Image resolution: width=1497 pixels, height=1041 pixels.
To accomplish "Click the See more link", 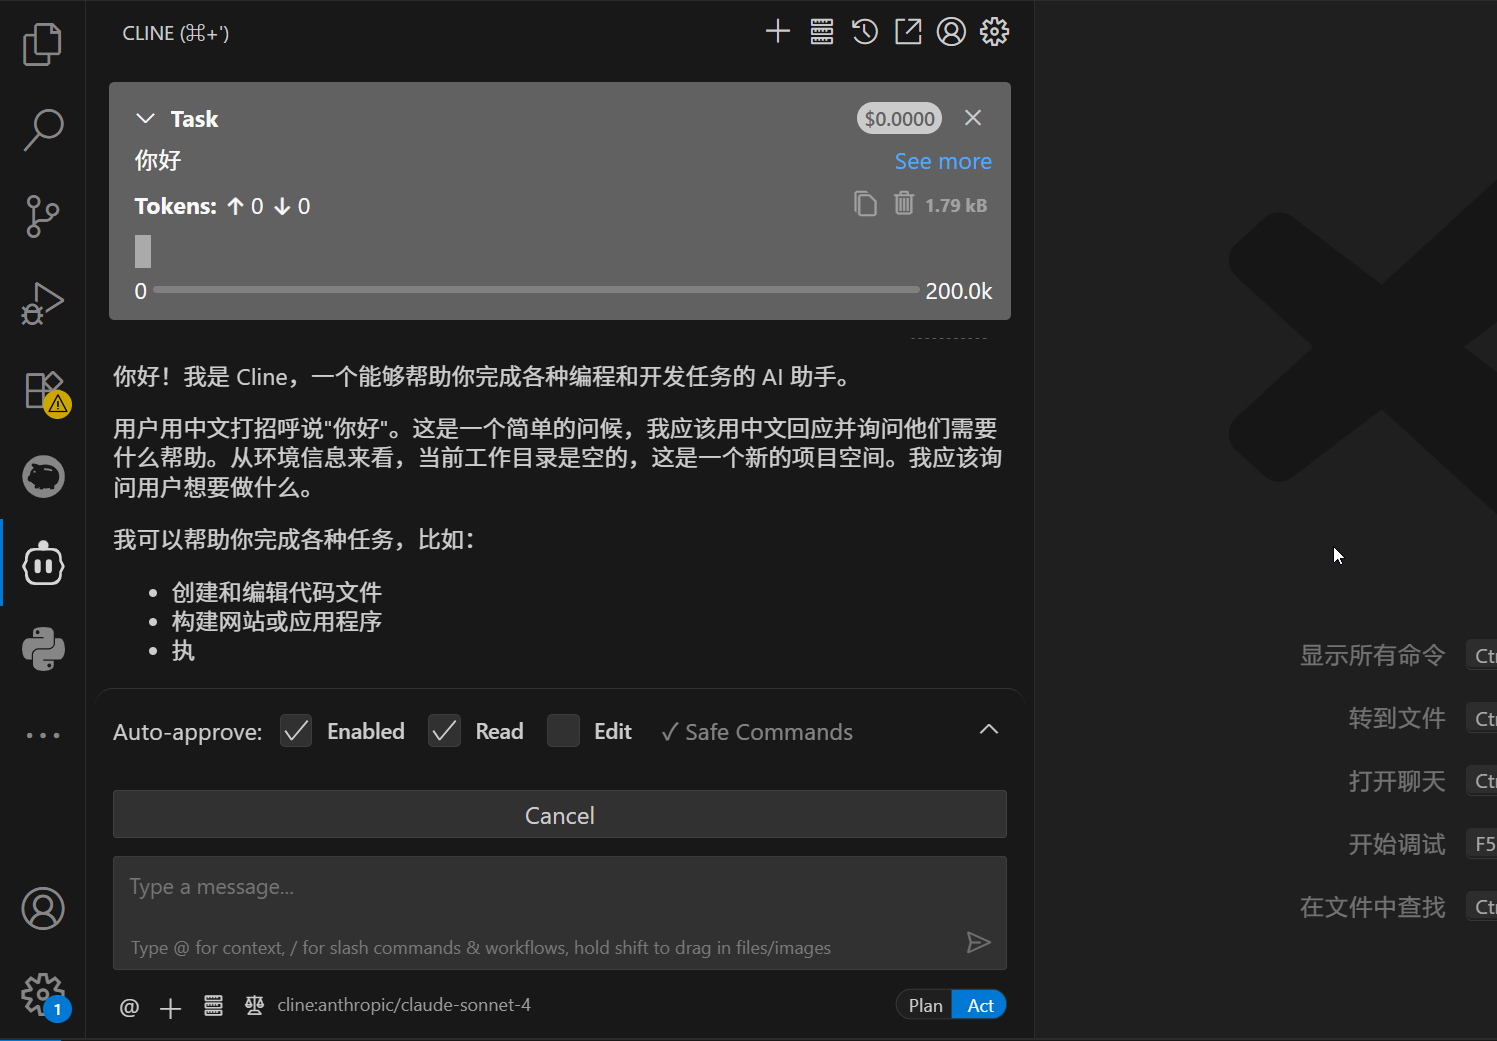I will 942,162.
